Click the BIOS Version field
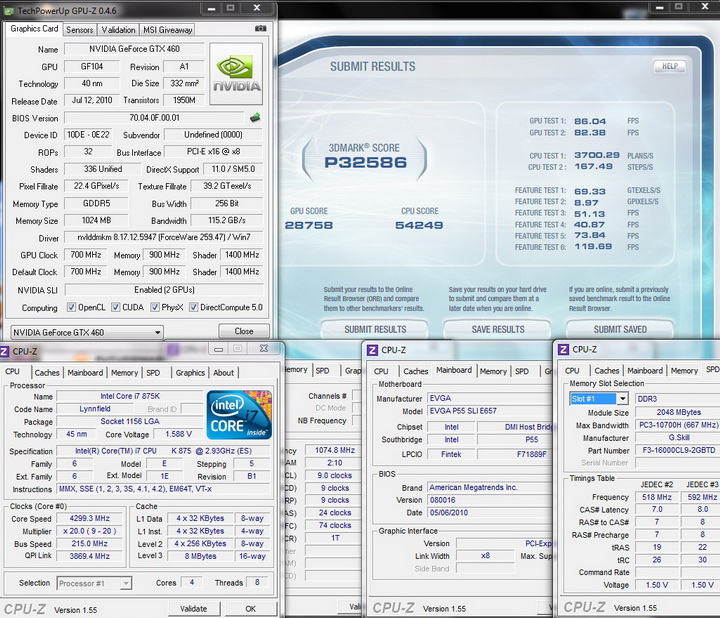This screenshot has height=618, width=720. click(x=152, y=118)
